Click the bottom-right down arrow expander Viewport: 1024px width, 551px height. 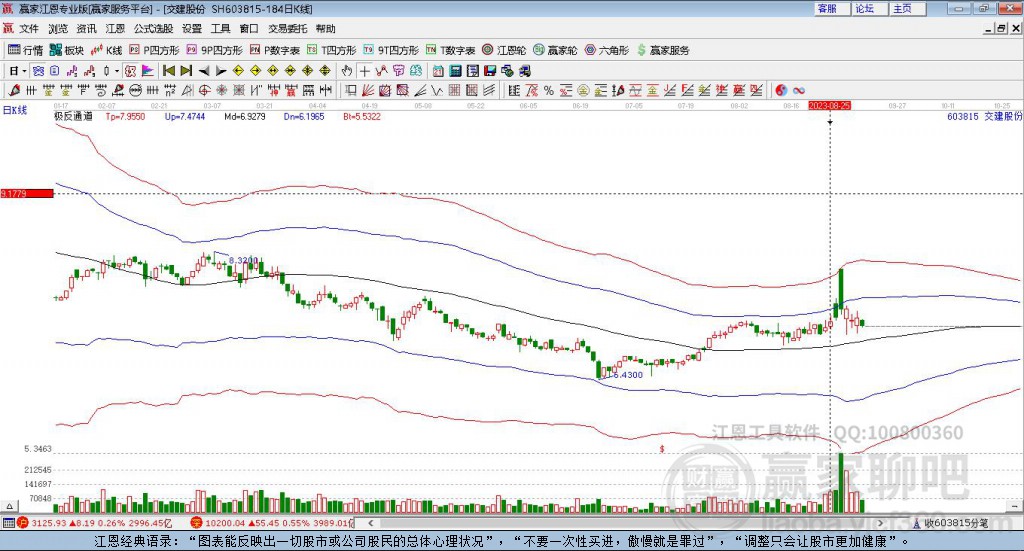pos(1014,507)
